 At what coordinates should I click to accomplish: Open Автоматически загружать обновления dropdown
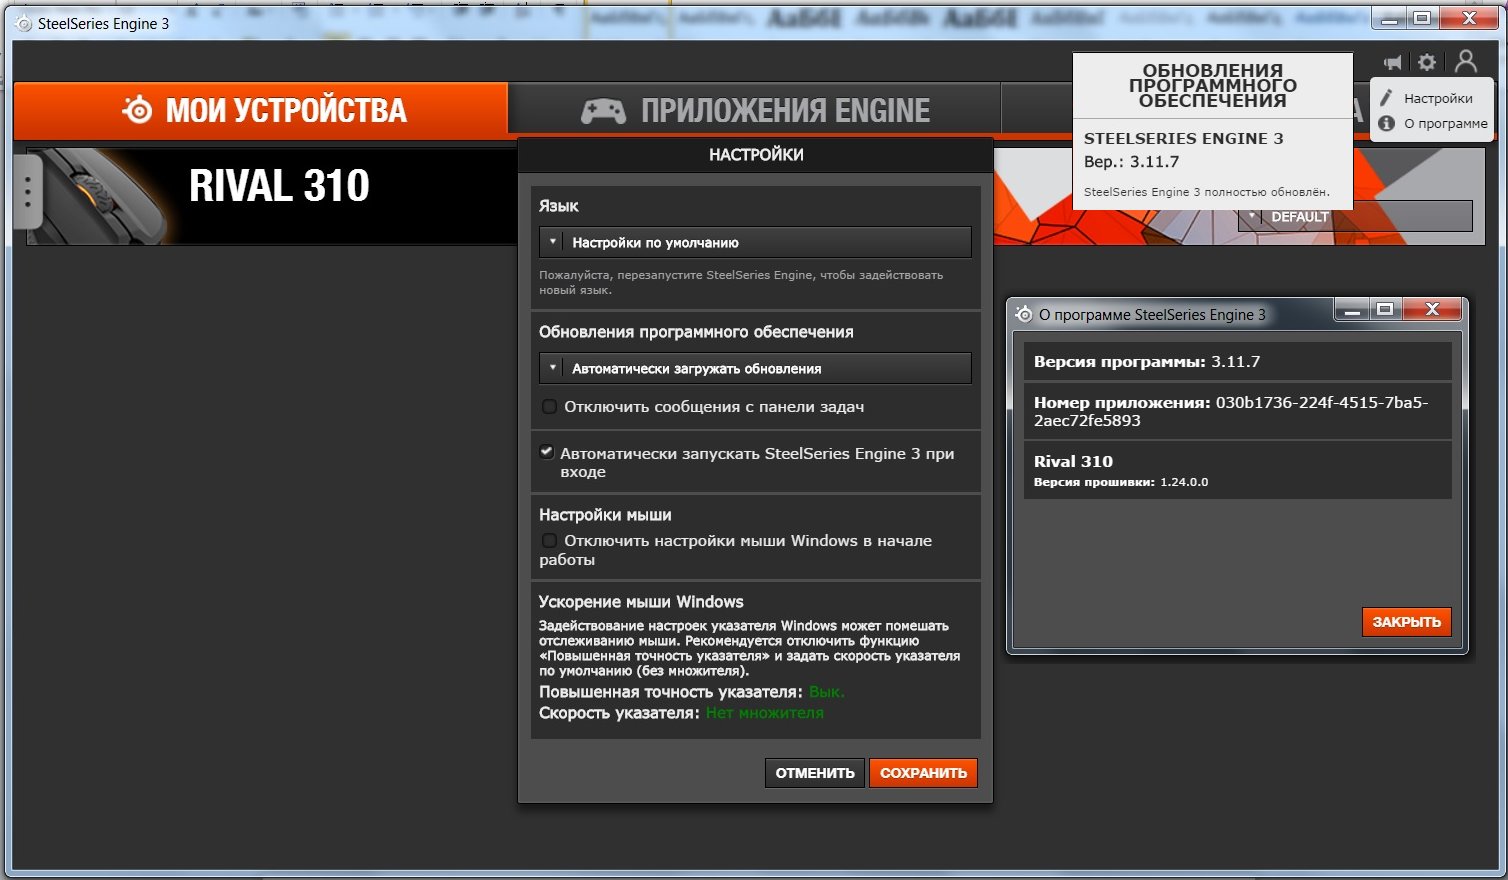pyautogui.click(x=755, y=368)
